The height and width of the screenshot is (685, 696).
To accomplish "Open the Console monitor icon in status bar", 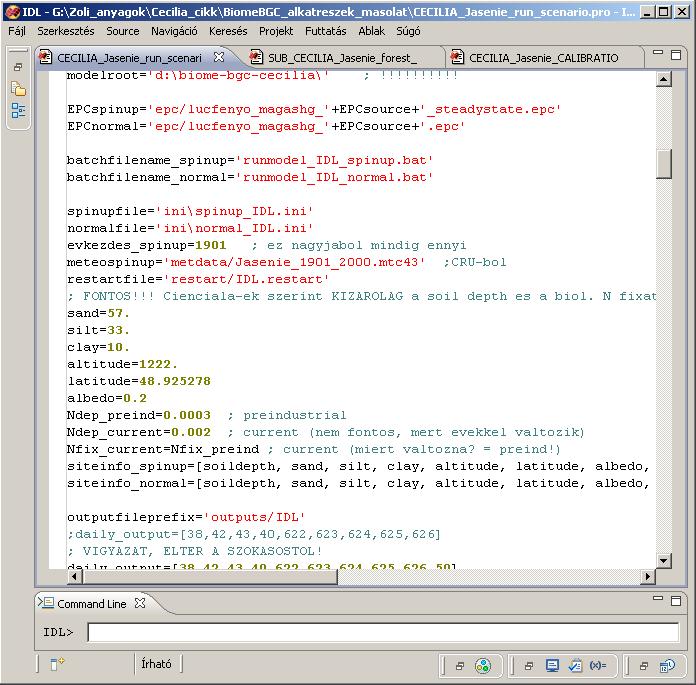I will pyautogui.click(x=552, y=665).
